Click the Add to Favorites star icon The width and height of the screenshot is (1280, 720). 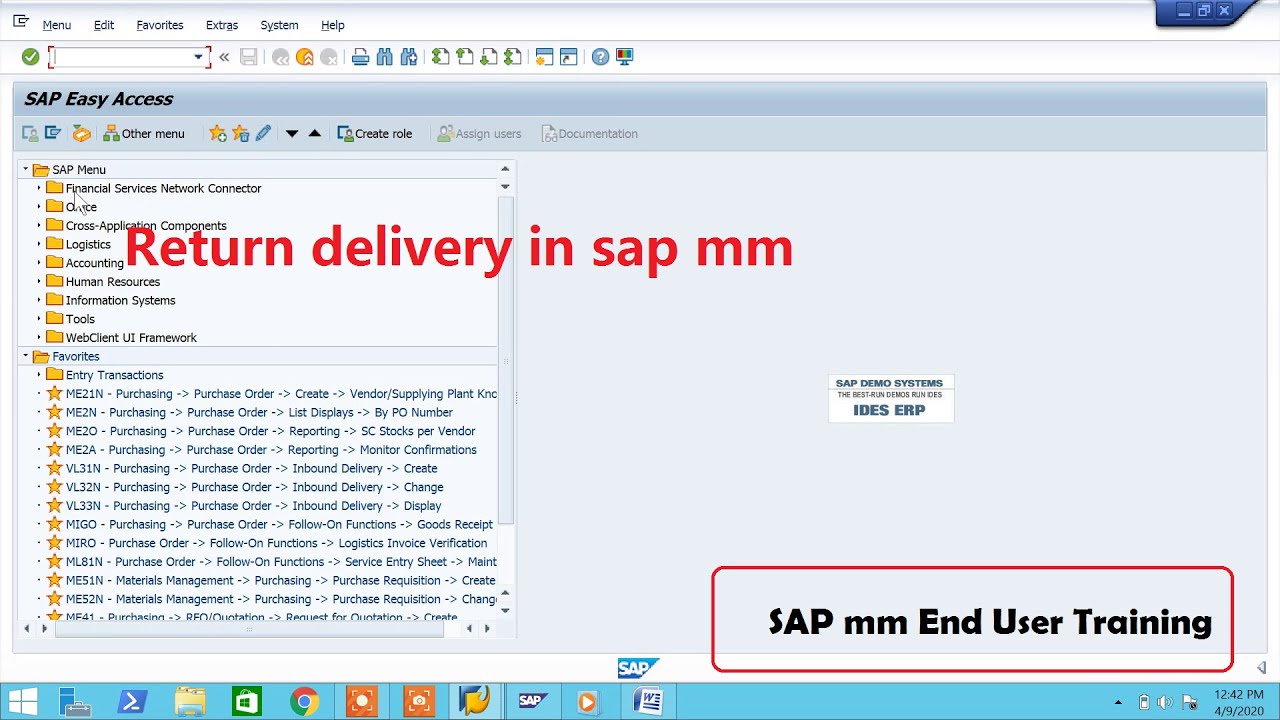(x=218, y=133)
